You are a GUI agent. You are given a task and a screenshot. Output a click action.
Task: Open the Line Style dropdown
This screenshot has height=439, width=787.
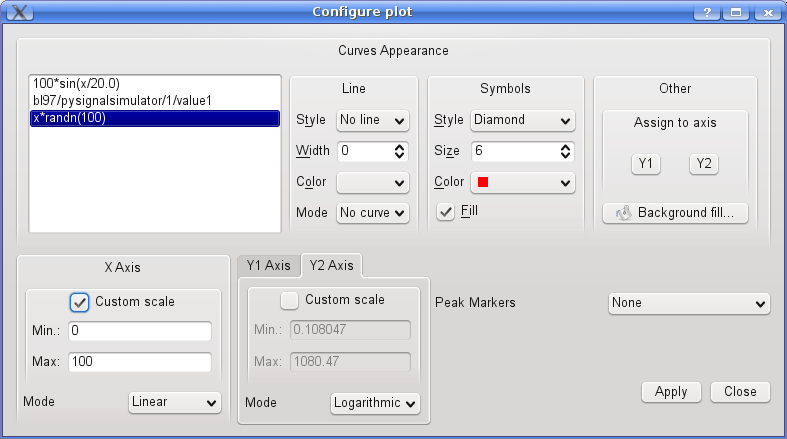point(373,121)
